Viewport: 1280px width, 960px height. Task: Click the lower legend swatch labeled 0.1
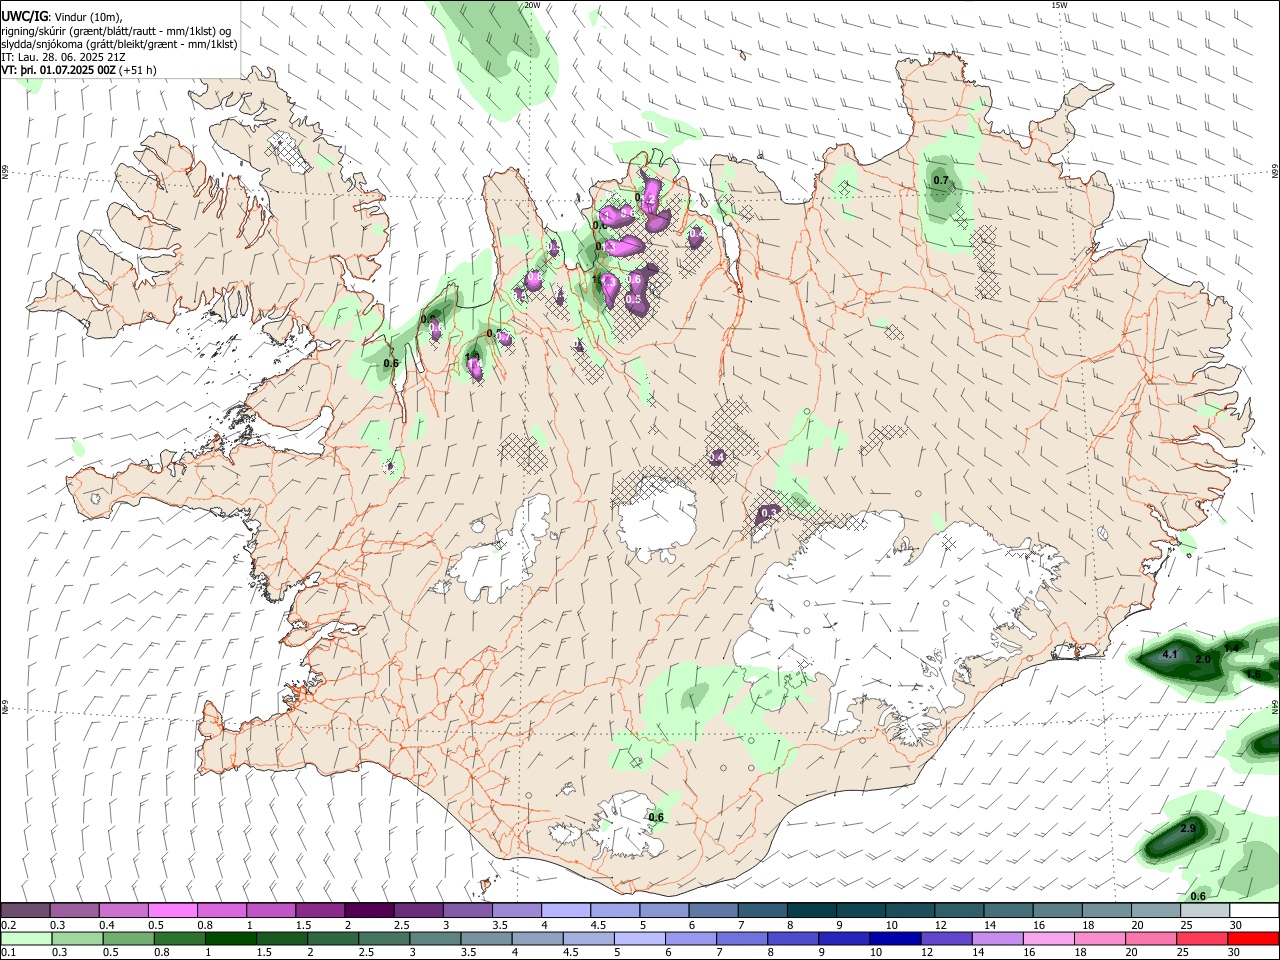click(x=26, y=938)
